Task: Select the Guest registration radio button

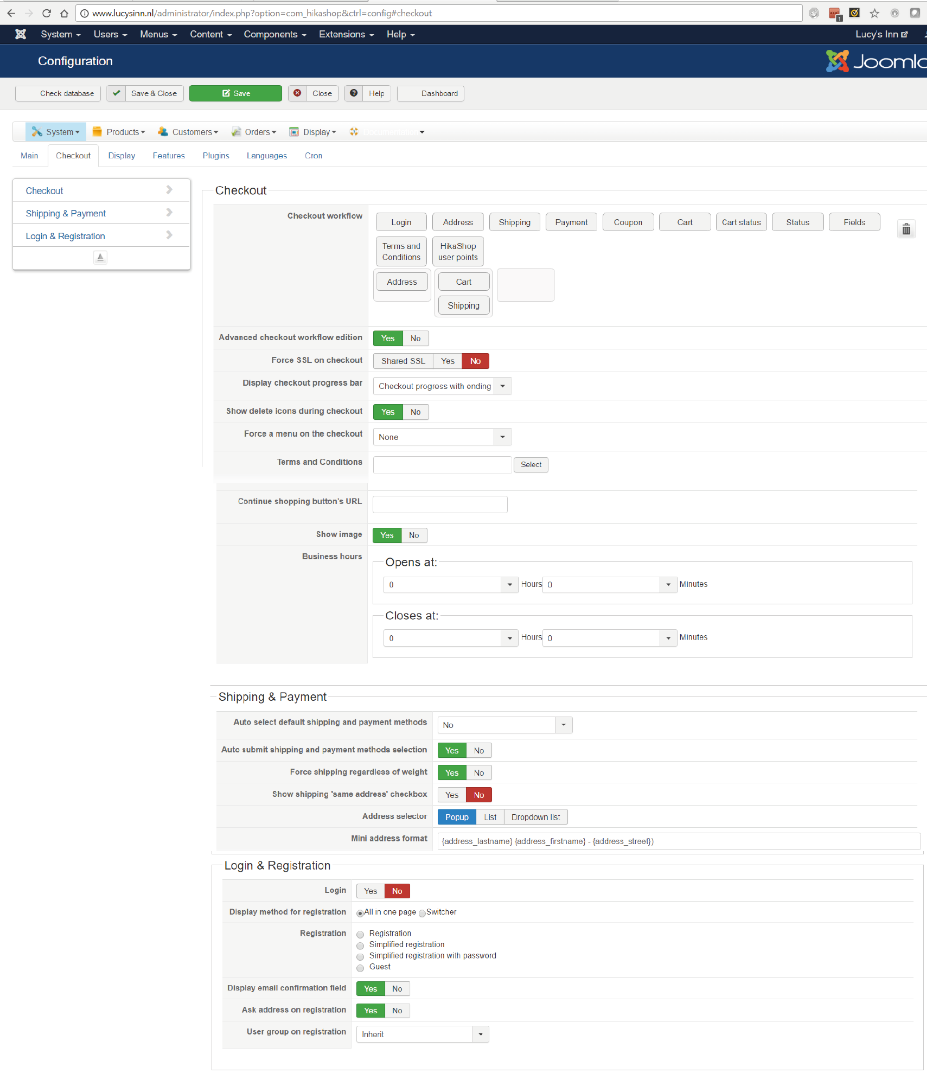Action: pyautogui.click(x=360, y=968)
